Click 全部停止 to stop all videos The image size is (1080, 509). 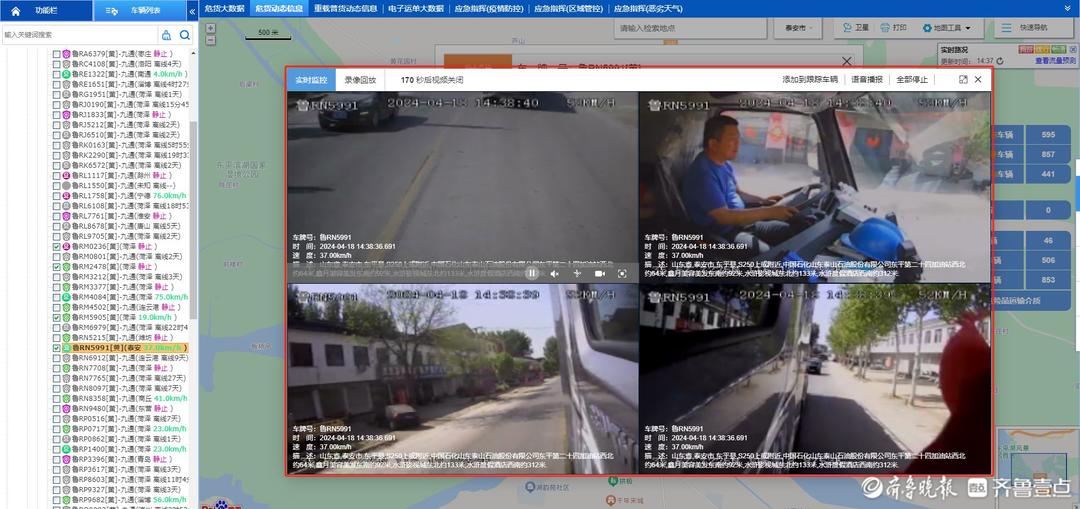[x=912, y=79]
